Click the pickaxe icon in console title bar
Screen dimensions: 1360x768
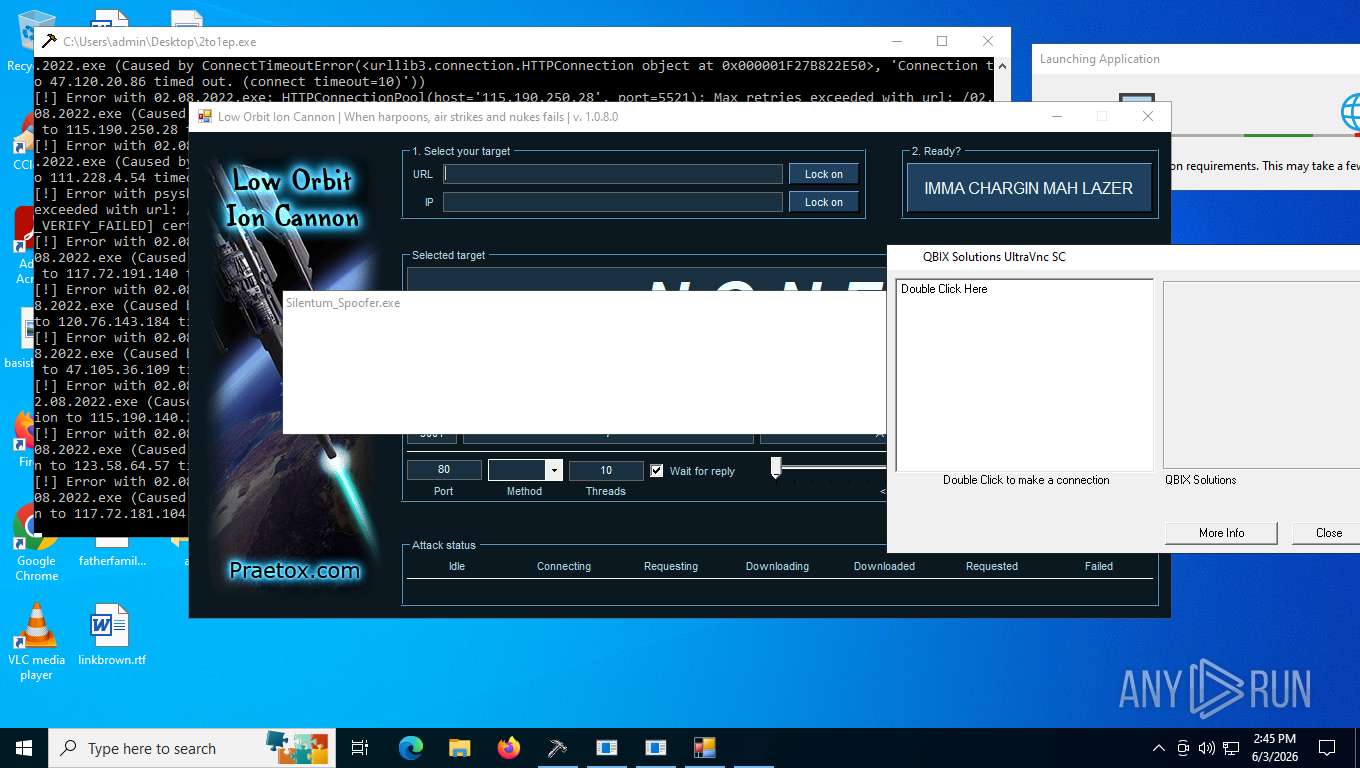tap(47, 42)
